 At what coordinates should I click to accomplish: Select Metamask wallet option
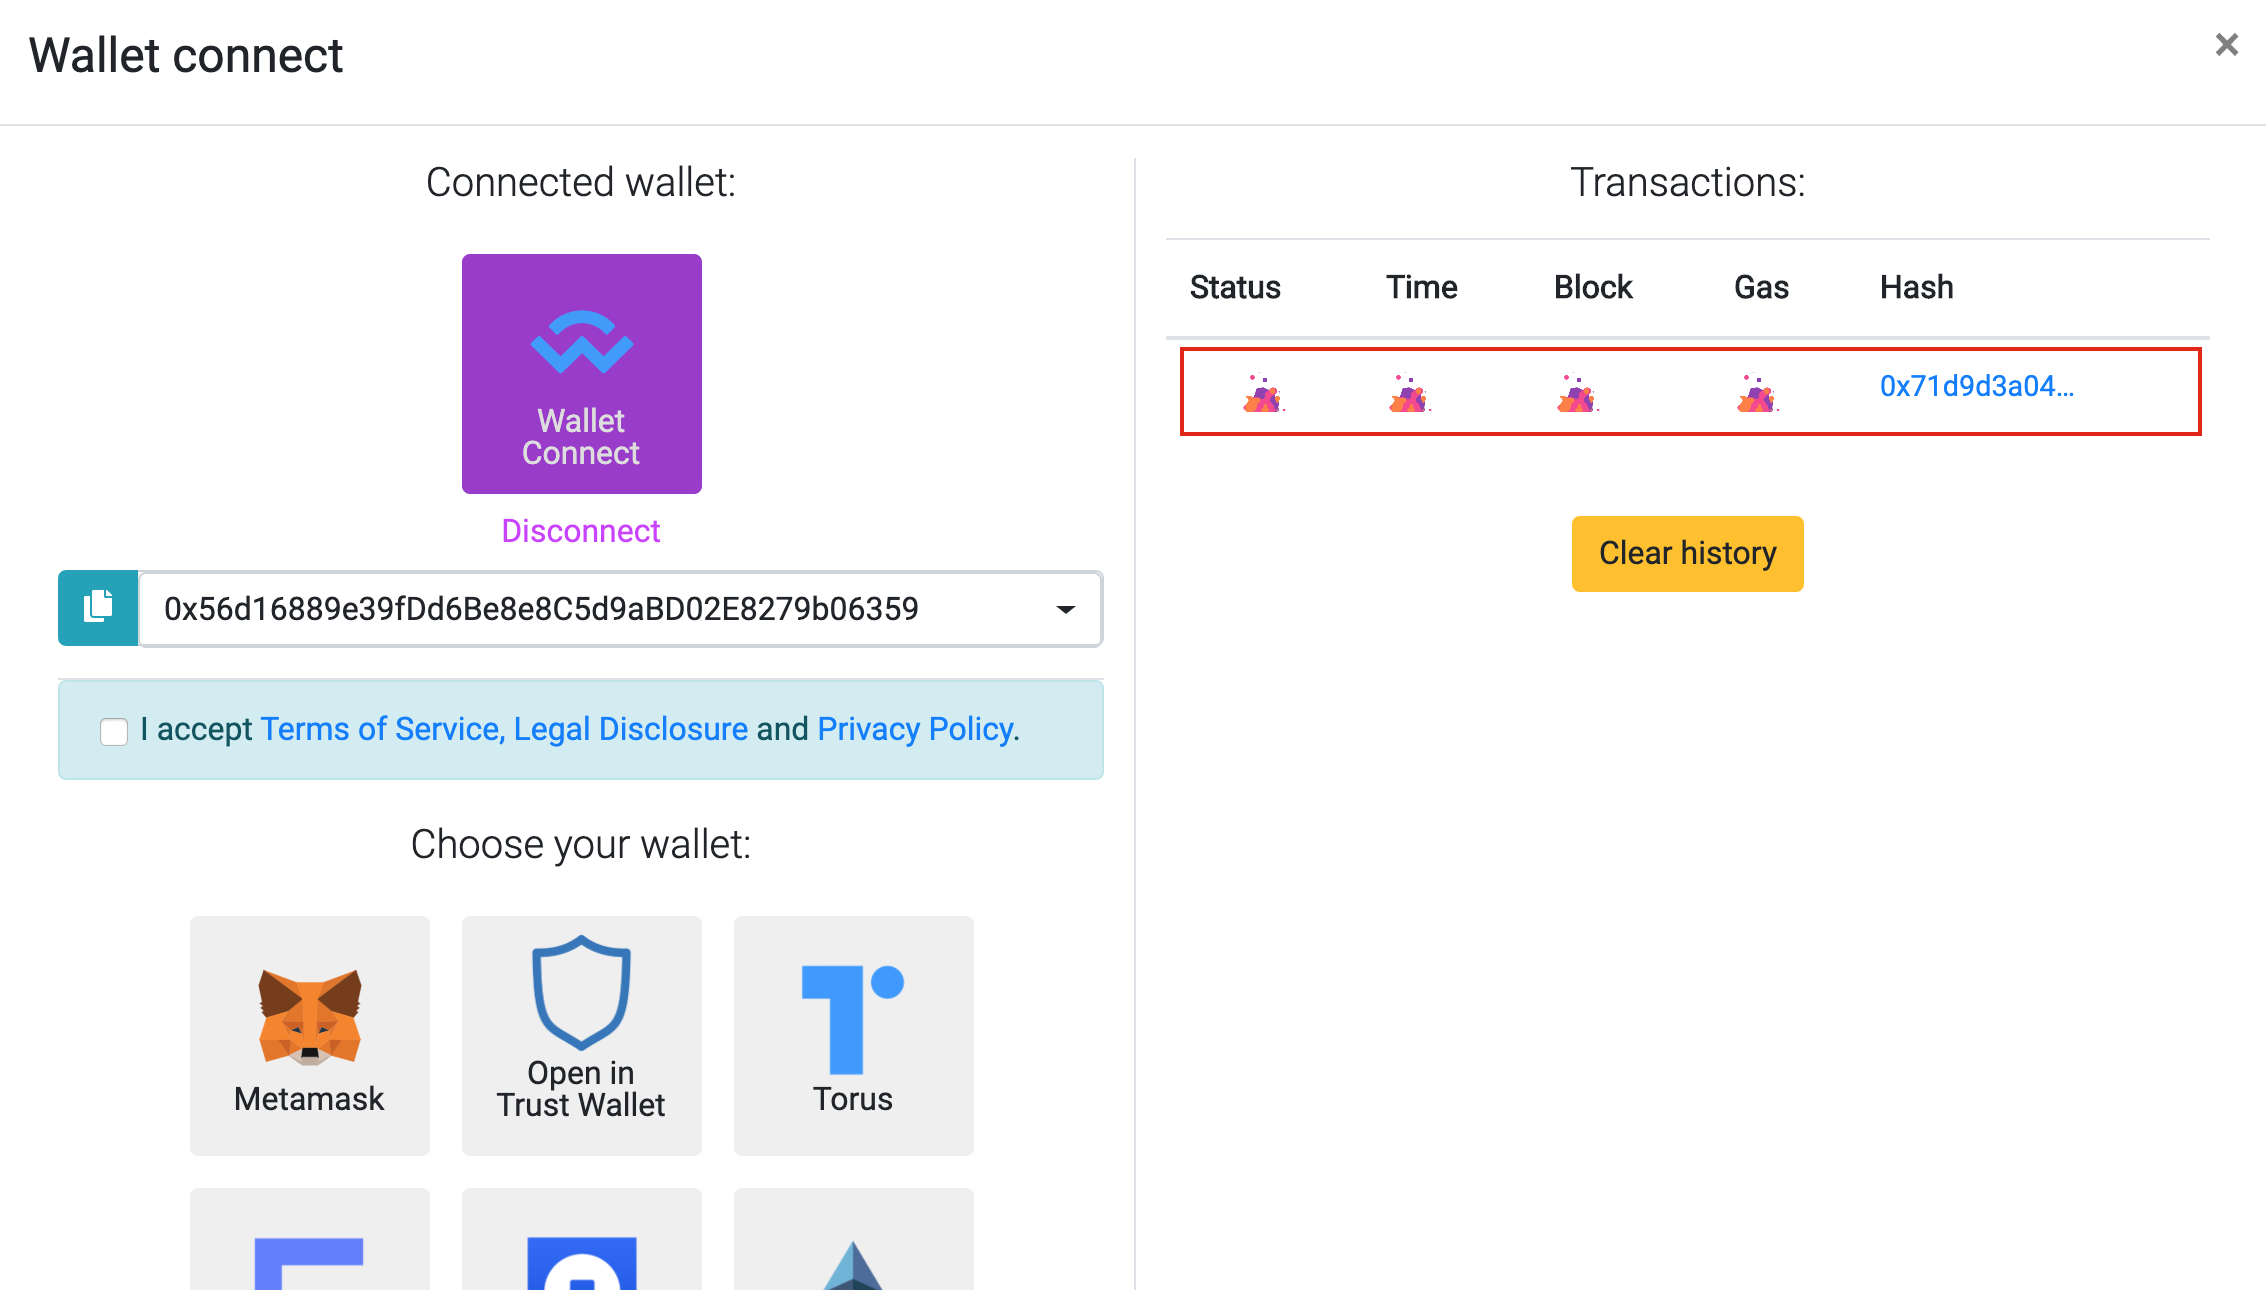pos(310,1035)
